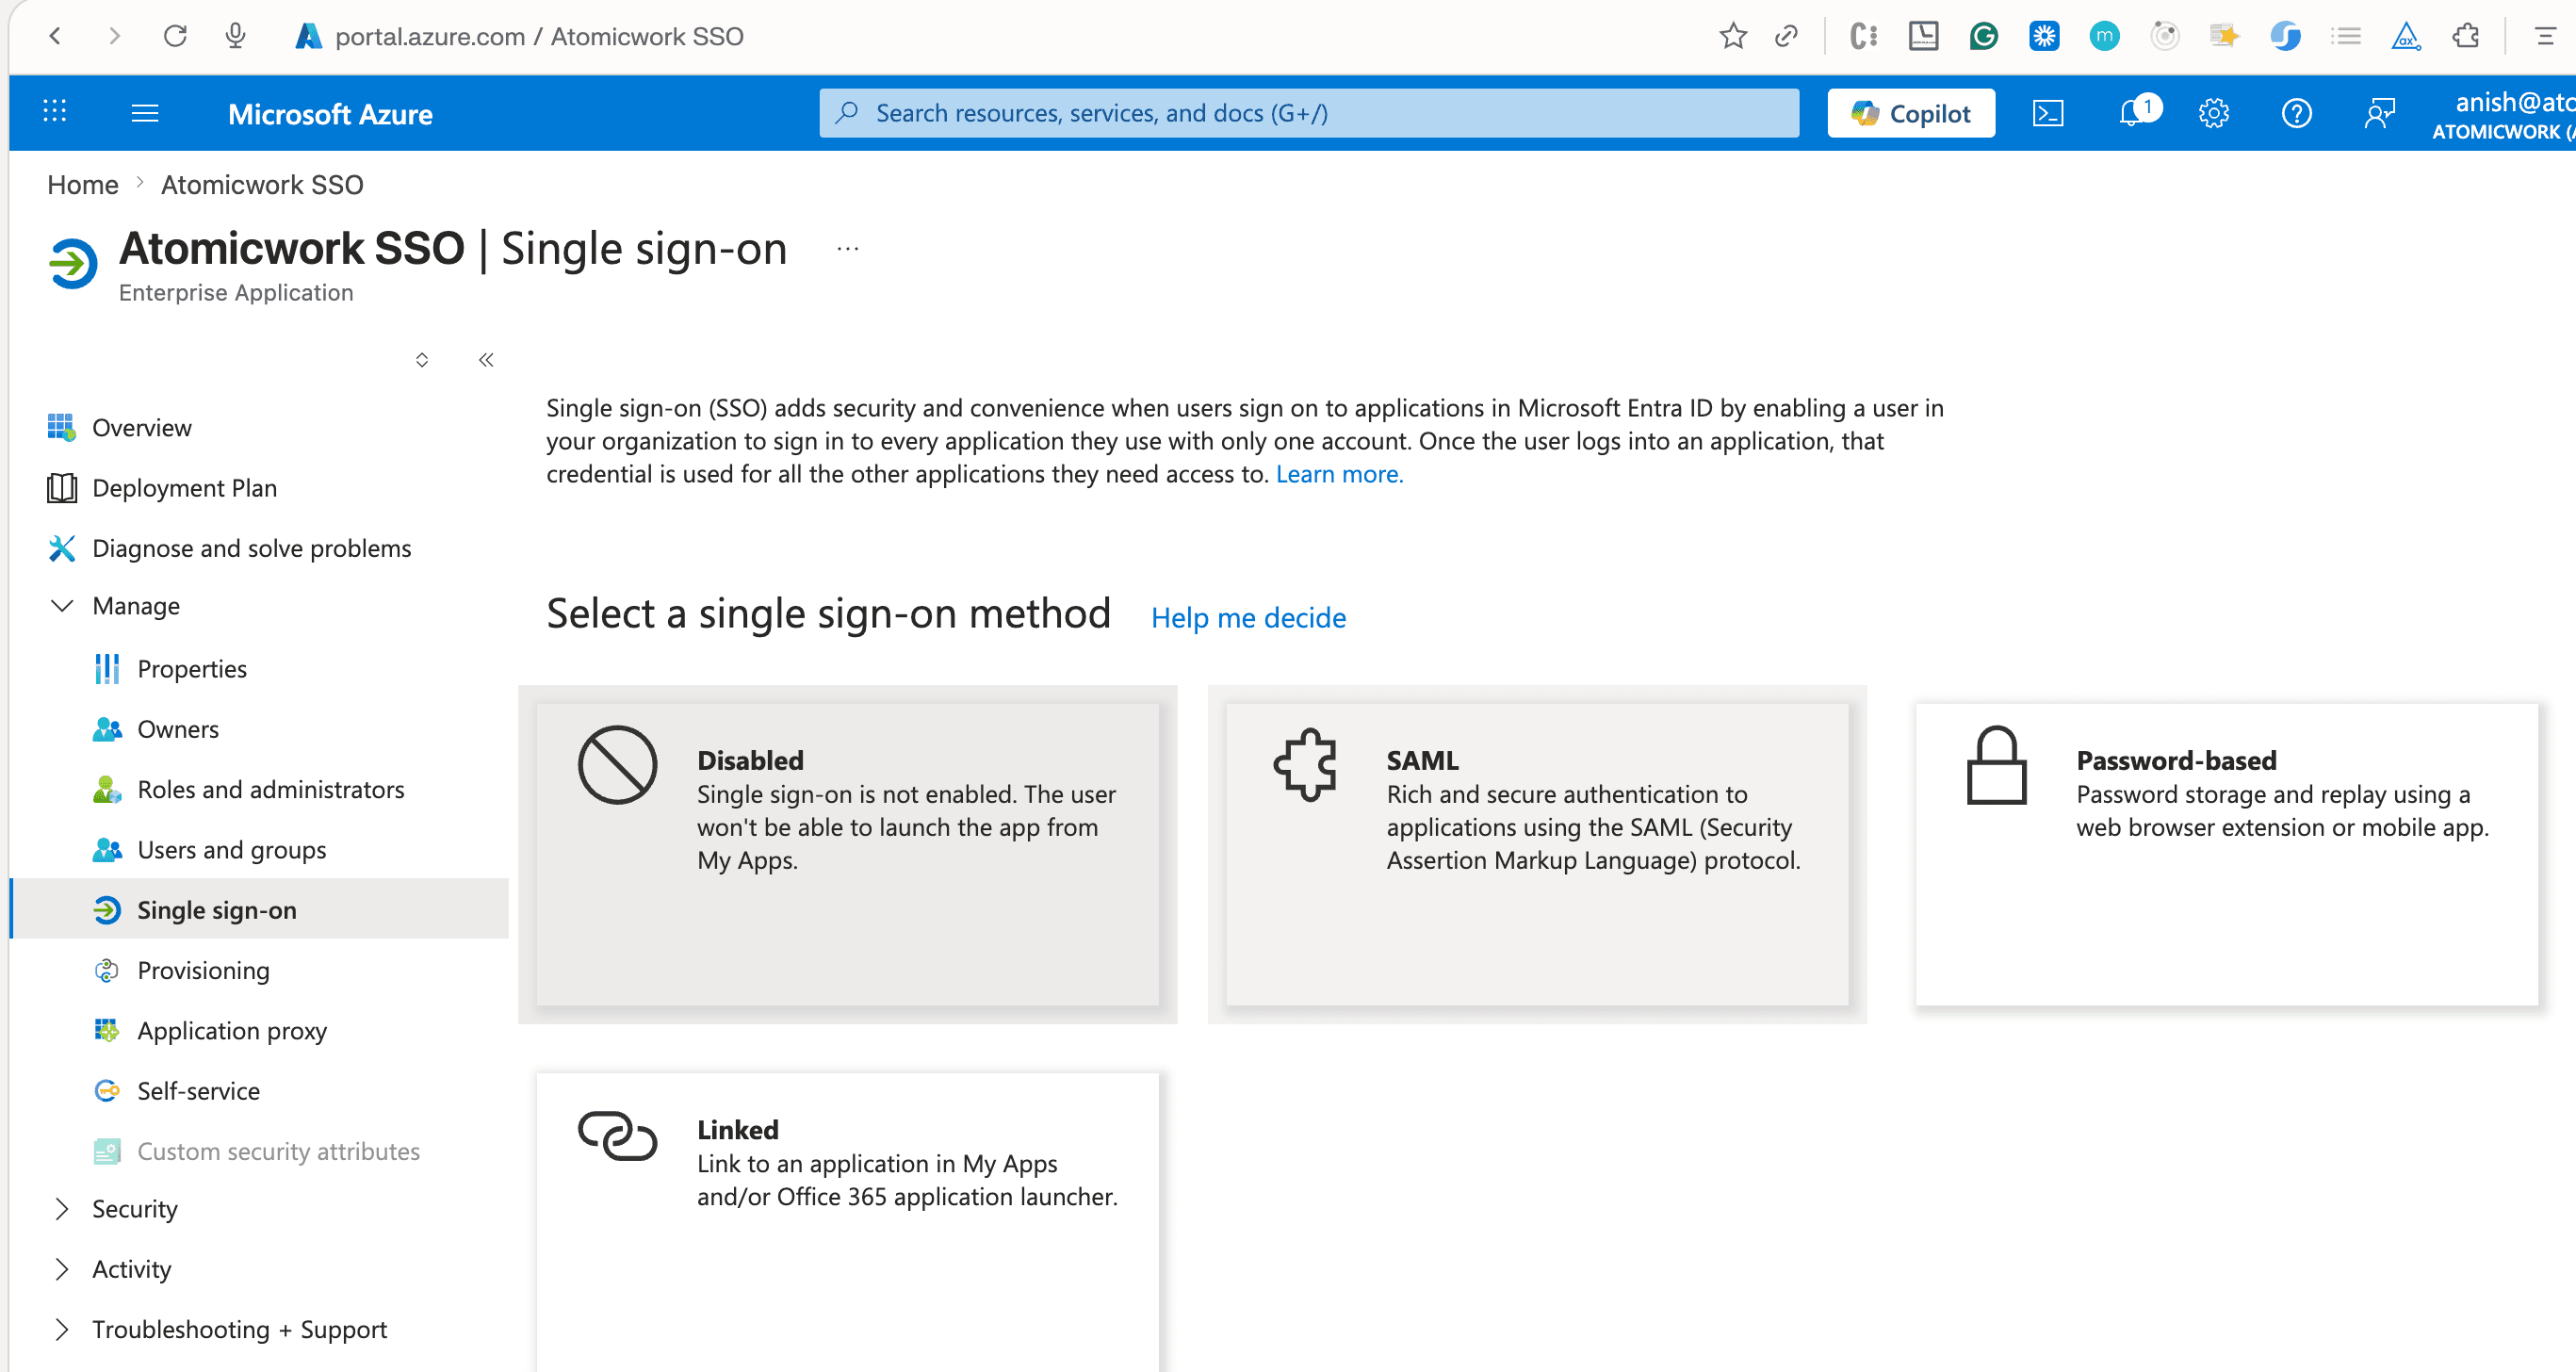Viewport: 2576px width, 1372px height.
Task: Open the Grammarly extension icon
Action: [1984, 37]
